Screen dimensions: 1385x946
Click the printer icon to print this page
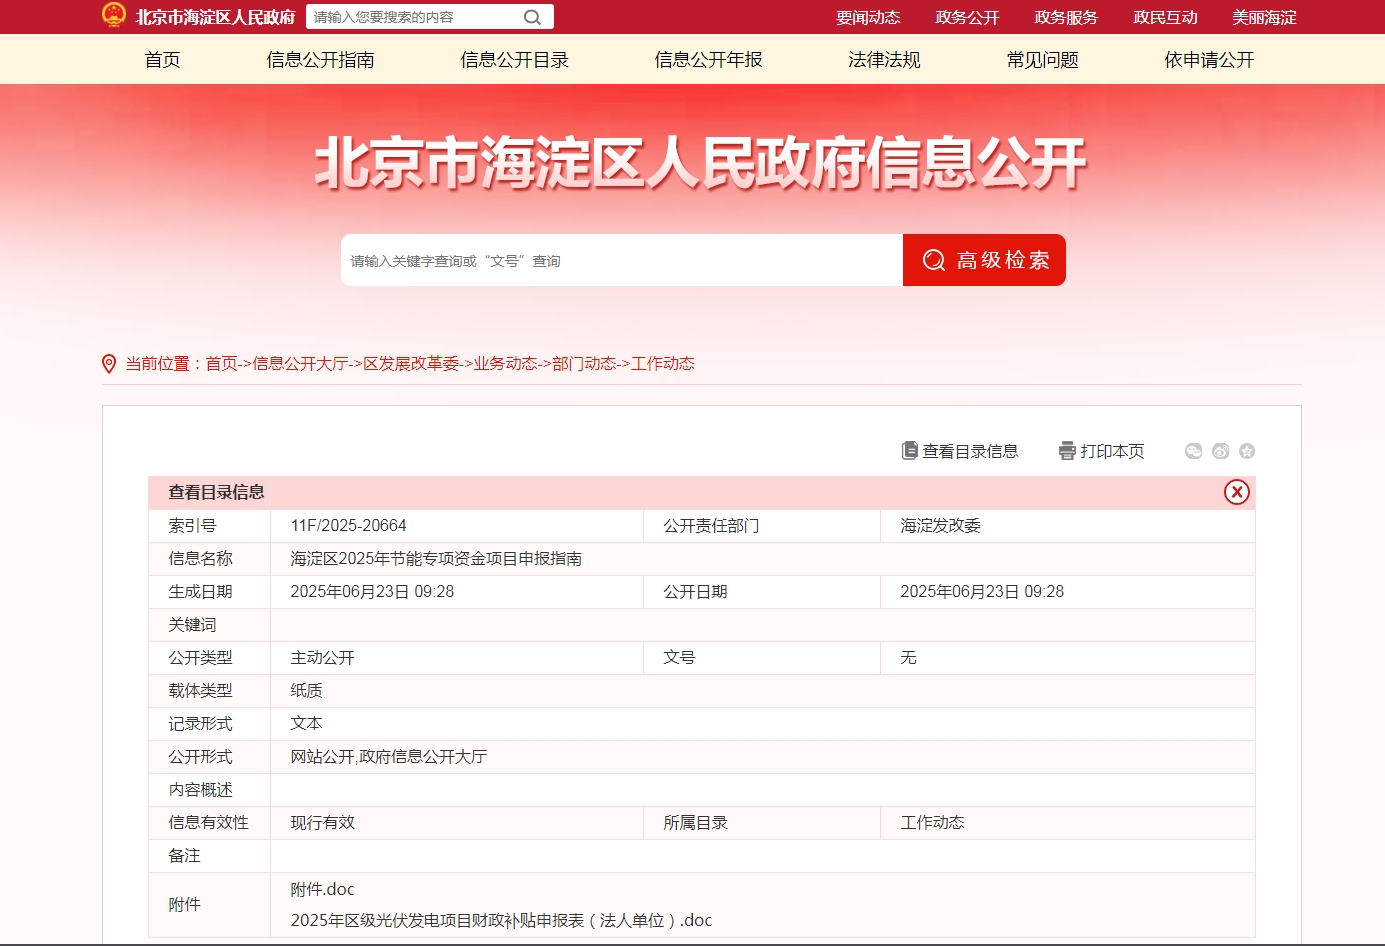click(x=1066, y=450)
